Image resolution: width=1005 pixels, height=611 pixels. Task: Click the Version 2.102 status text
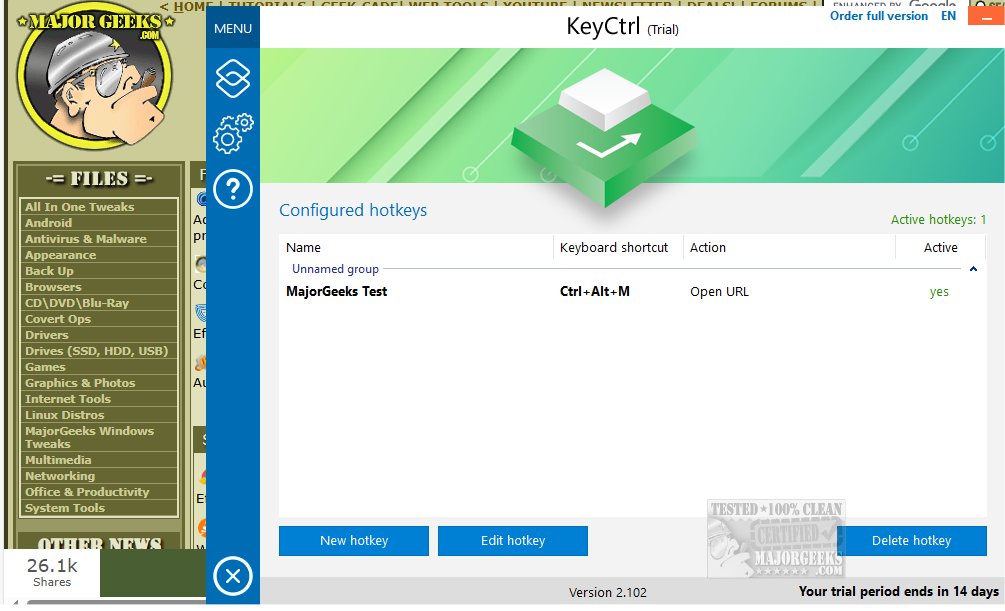608,592
